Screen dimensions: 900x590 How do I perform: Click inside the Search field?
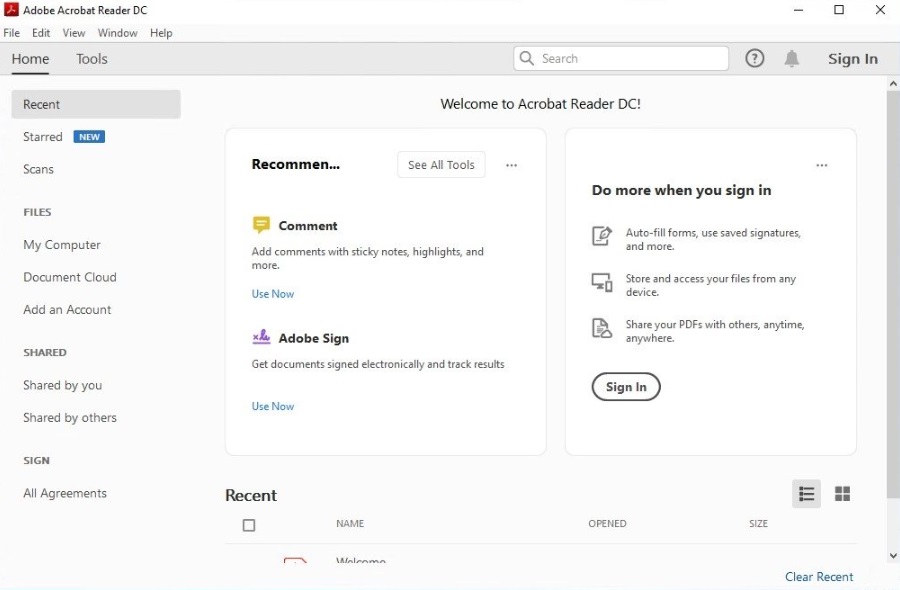(x=630, y=59)
